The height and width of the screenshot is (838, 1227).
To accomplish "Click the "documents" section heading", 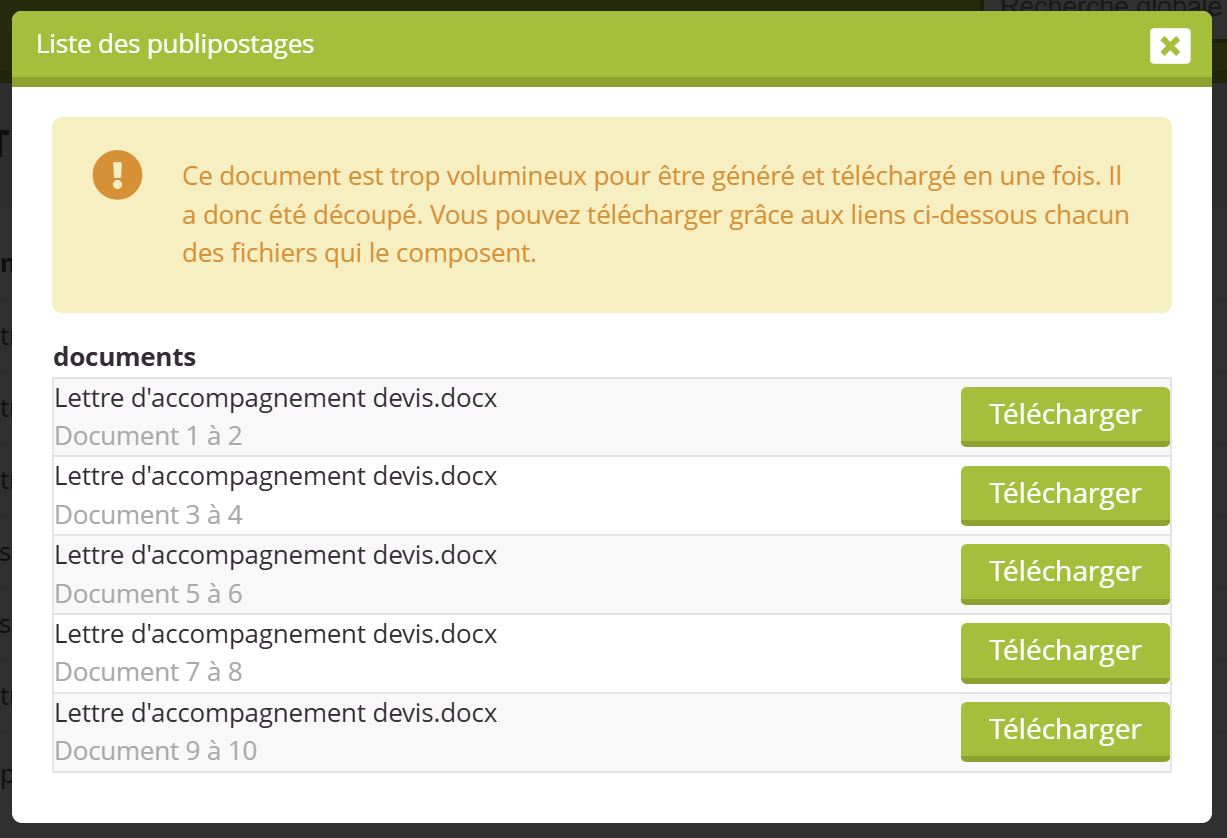I will 124,357.
